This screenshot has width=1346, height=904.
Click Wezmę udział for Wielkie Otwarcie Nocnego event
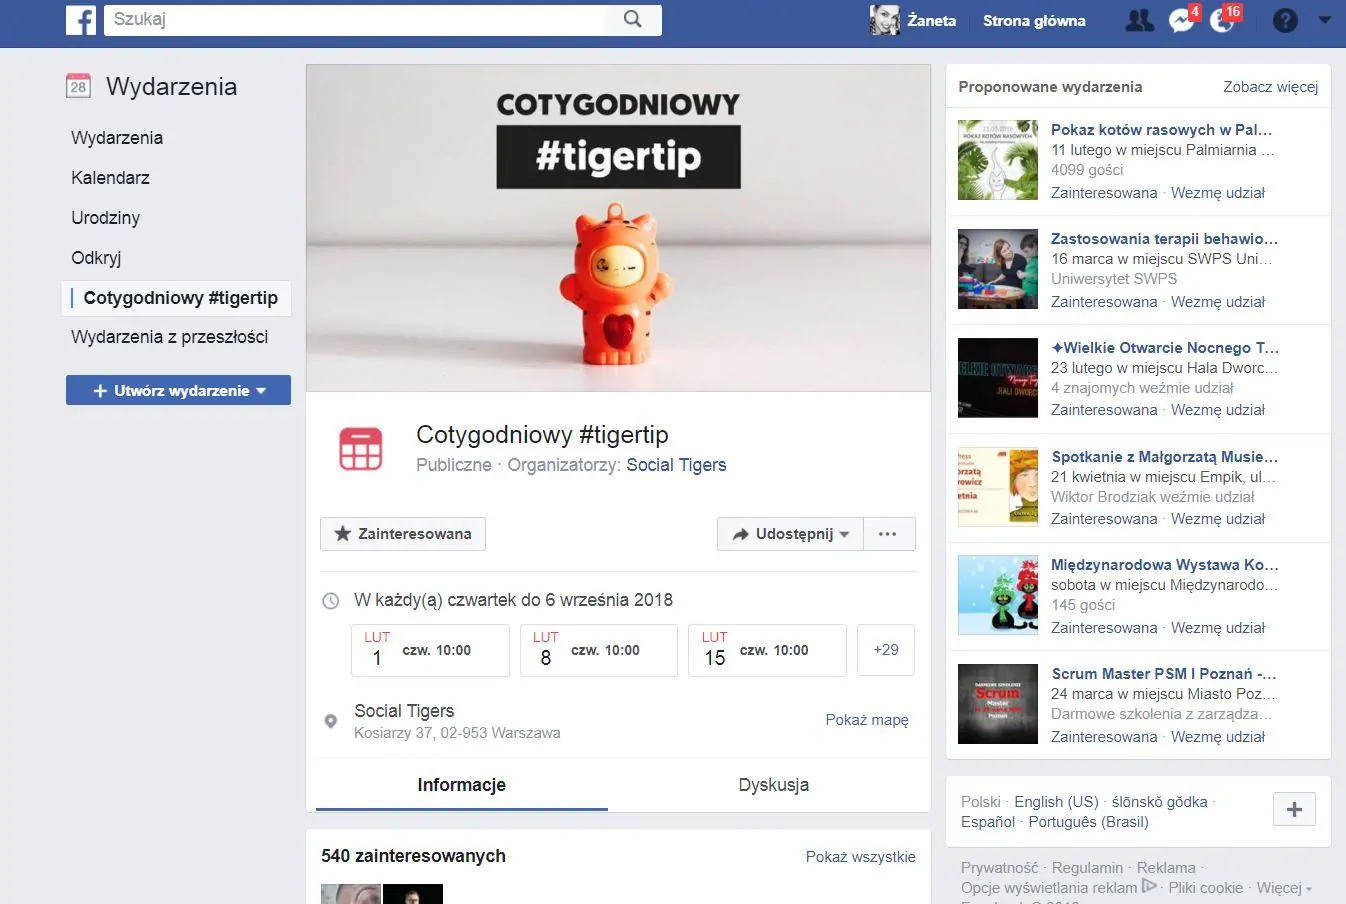click(1218, 410)
